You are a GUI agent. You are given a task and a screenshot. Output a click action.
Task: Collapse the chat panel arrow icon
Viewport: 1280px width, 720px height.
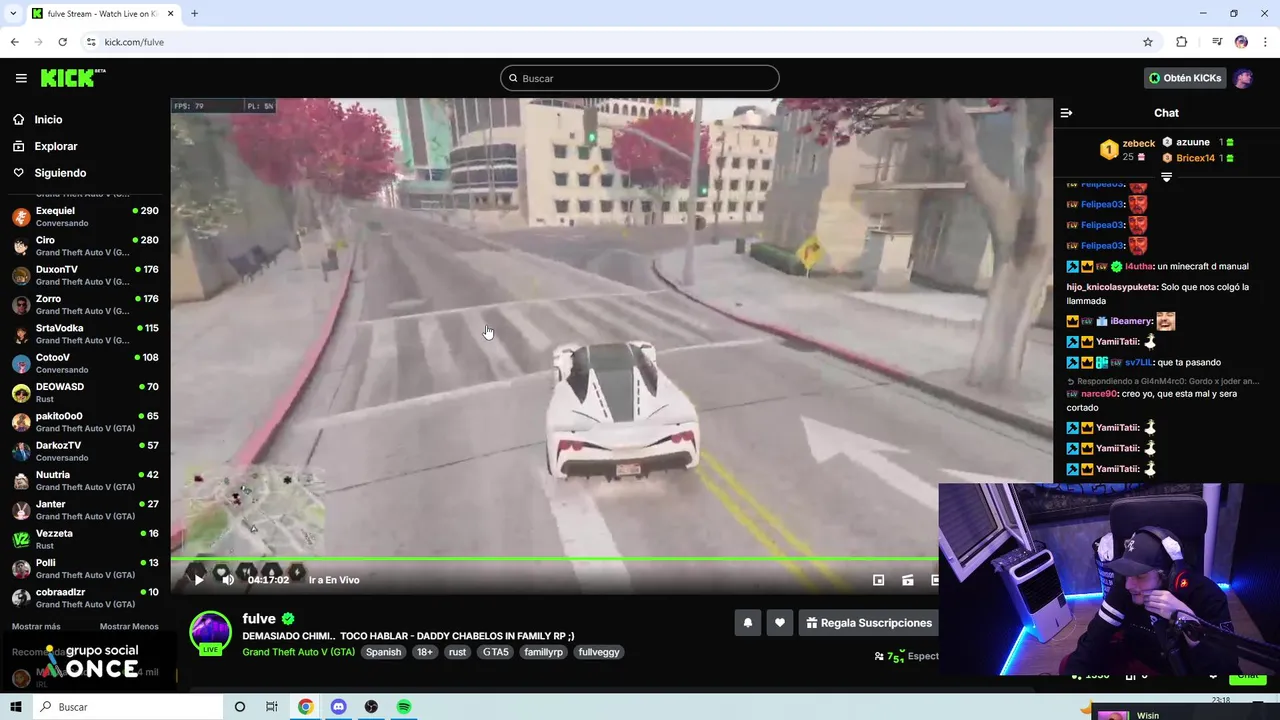1066,113
